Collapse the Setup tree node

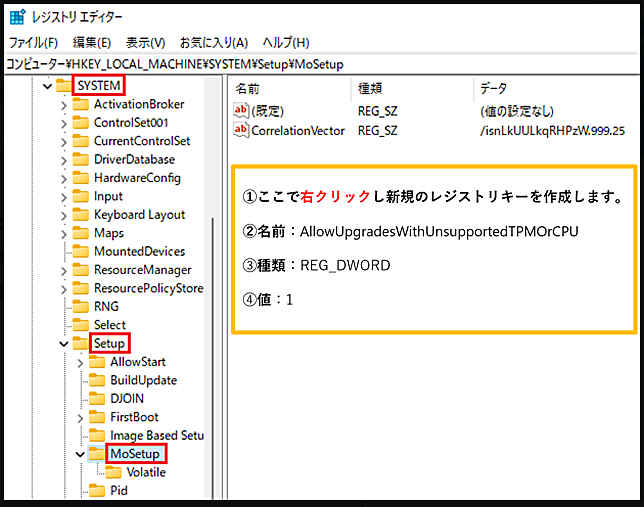(64, 344)
